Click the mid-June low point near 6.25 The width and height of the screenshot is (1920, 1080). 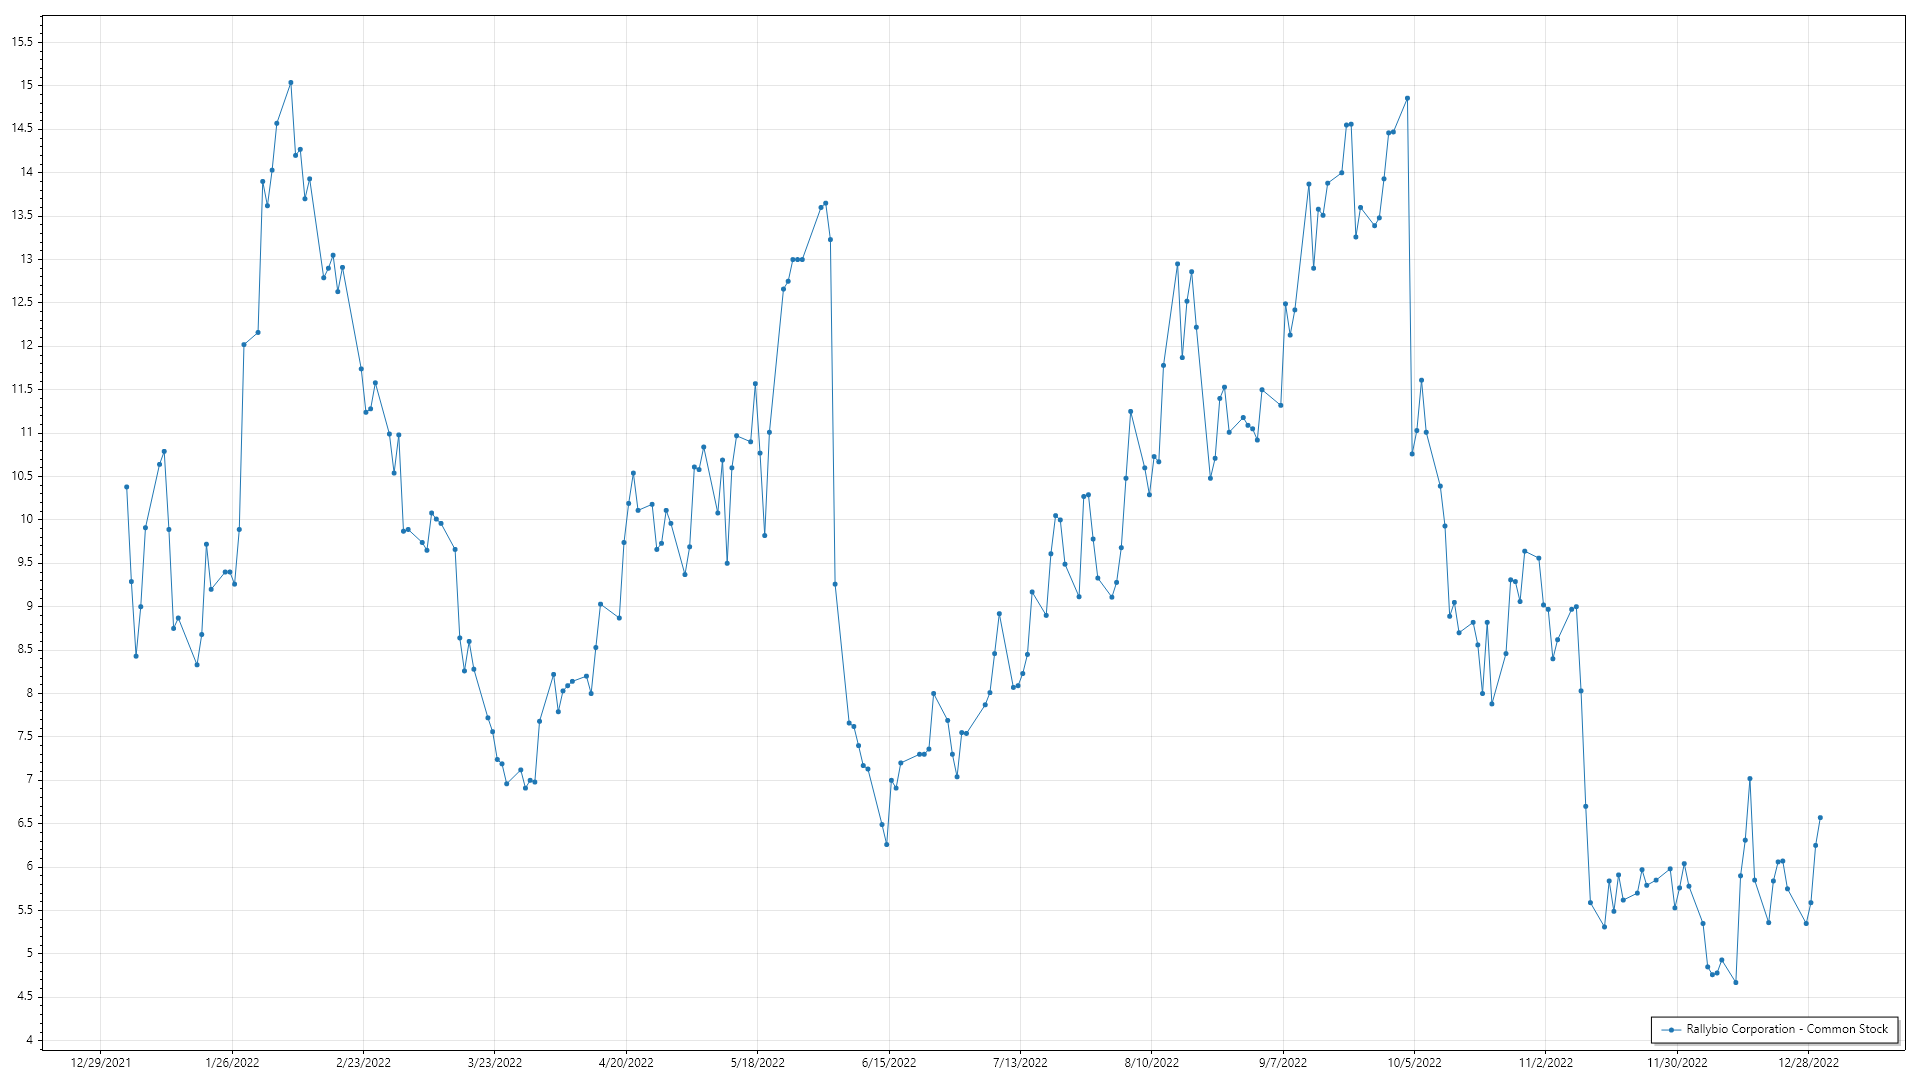(887, 845)
